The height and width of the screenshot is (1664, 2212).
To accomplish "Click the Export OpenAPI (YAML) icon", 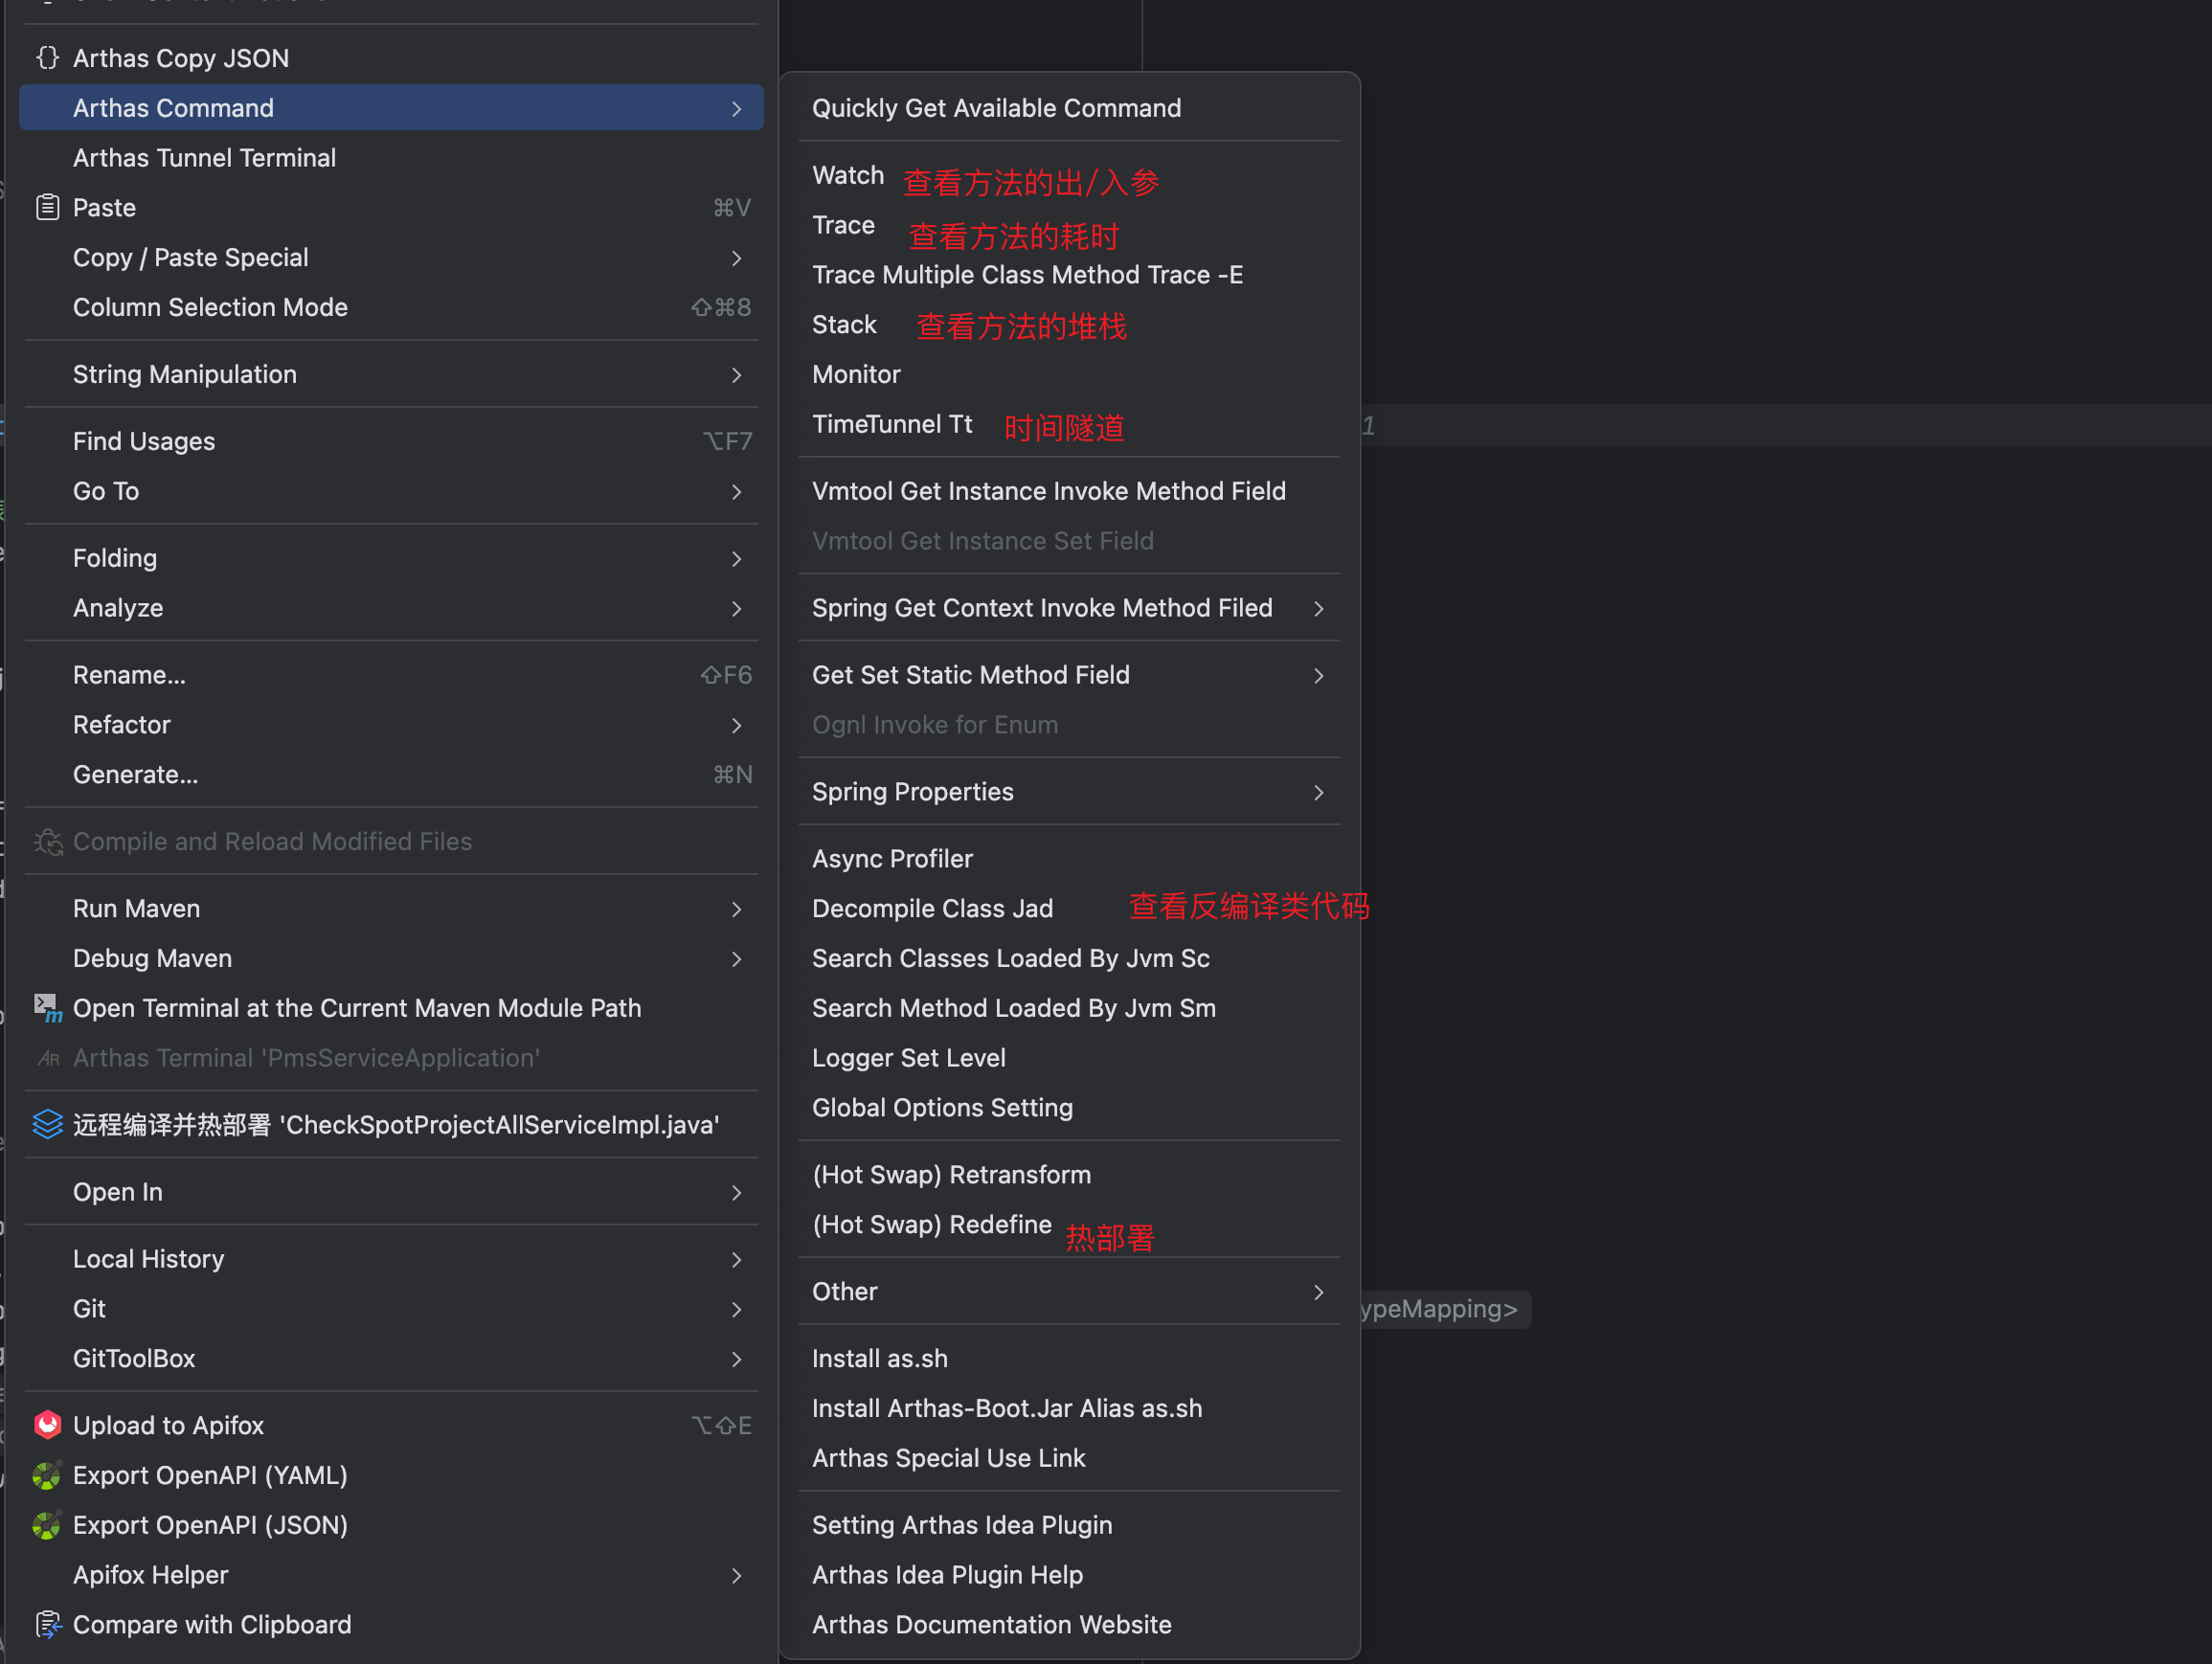I will [47, 1474].
